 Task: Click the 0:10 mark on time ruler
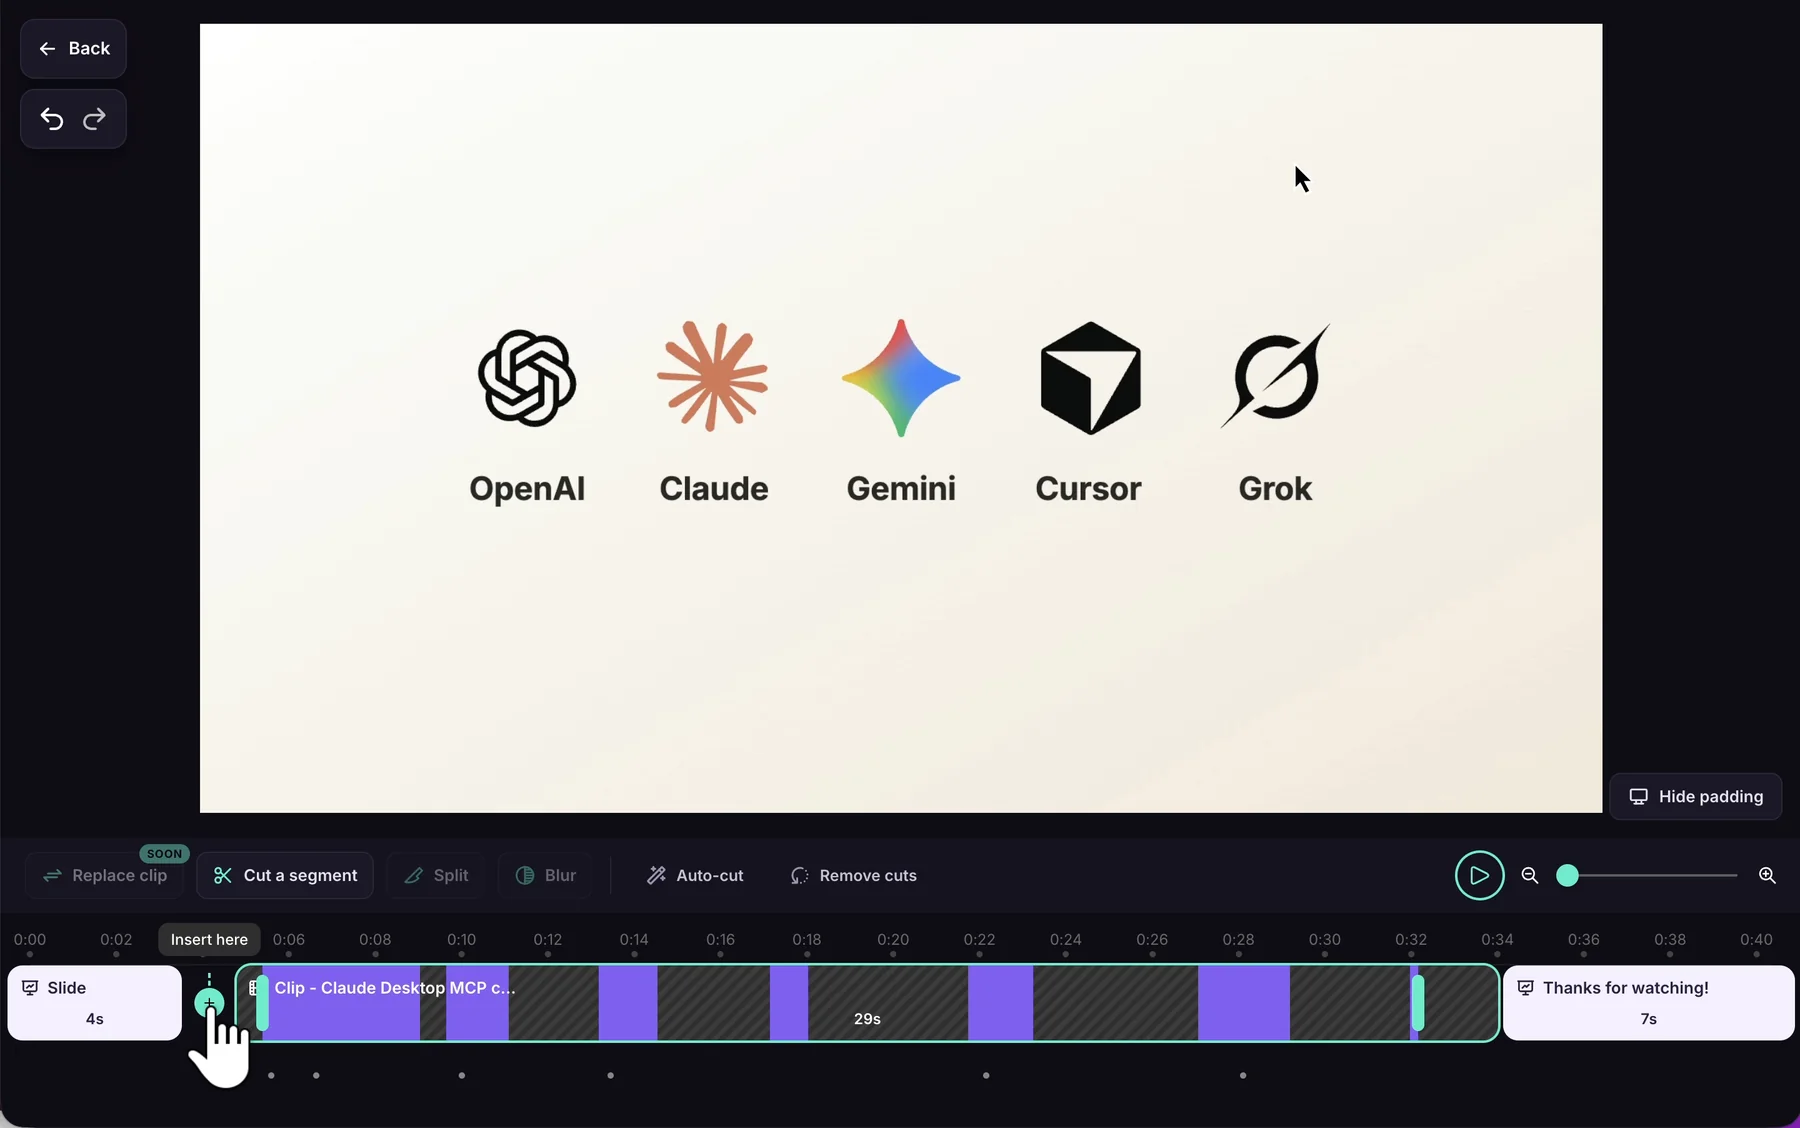click(x=461, y=939)
